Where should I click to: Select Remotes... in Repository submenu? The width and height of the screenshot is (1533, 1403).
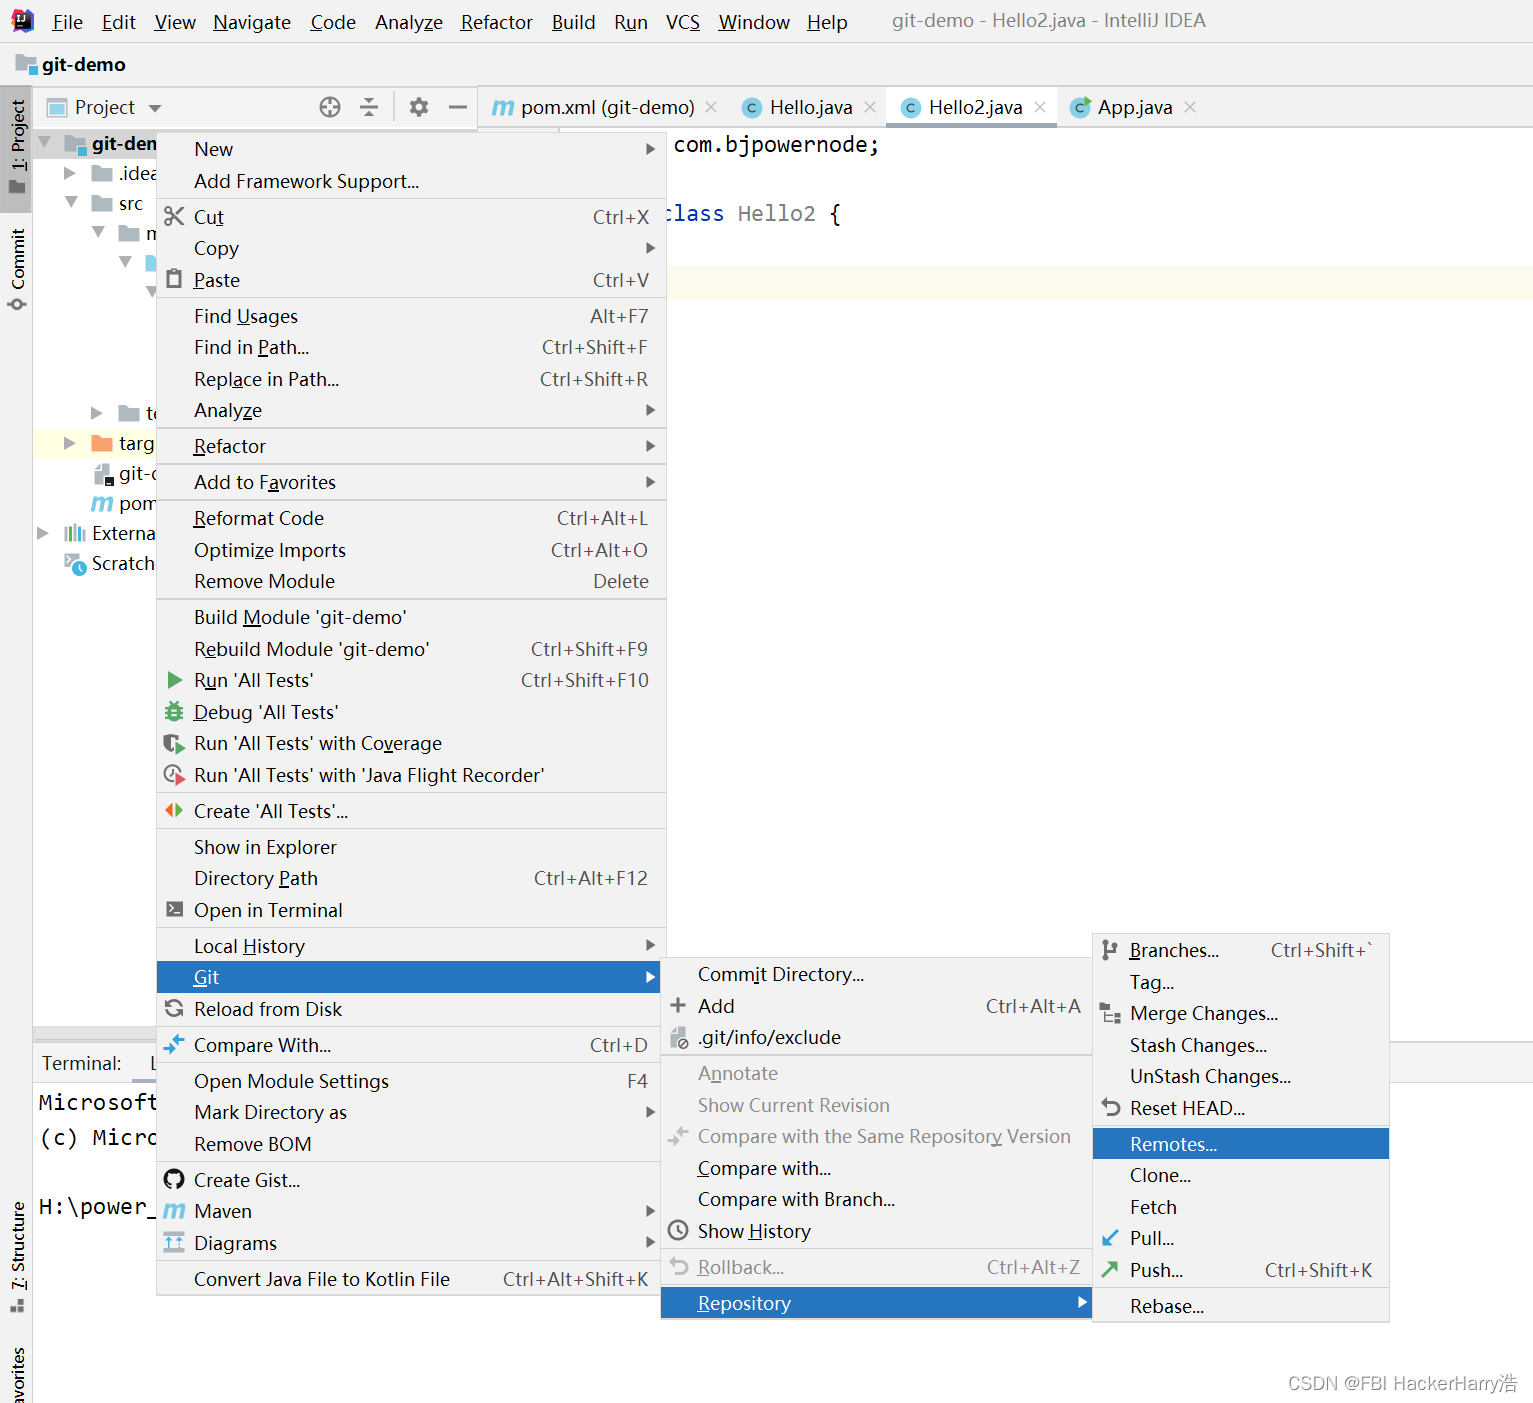(1240, 1144)
